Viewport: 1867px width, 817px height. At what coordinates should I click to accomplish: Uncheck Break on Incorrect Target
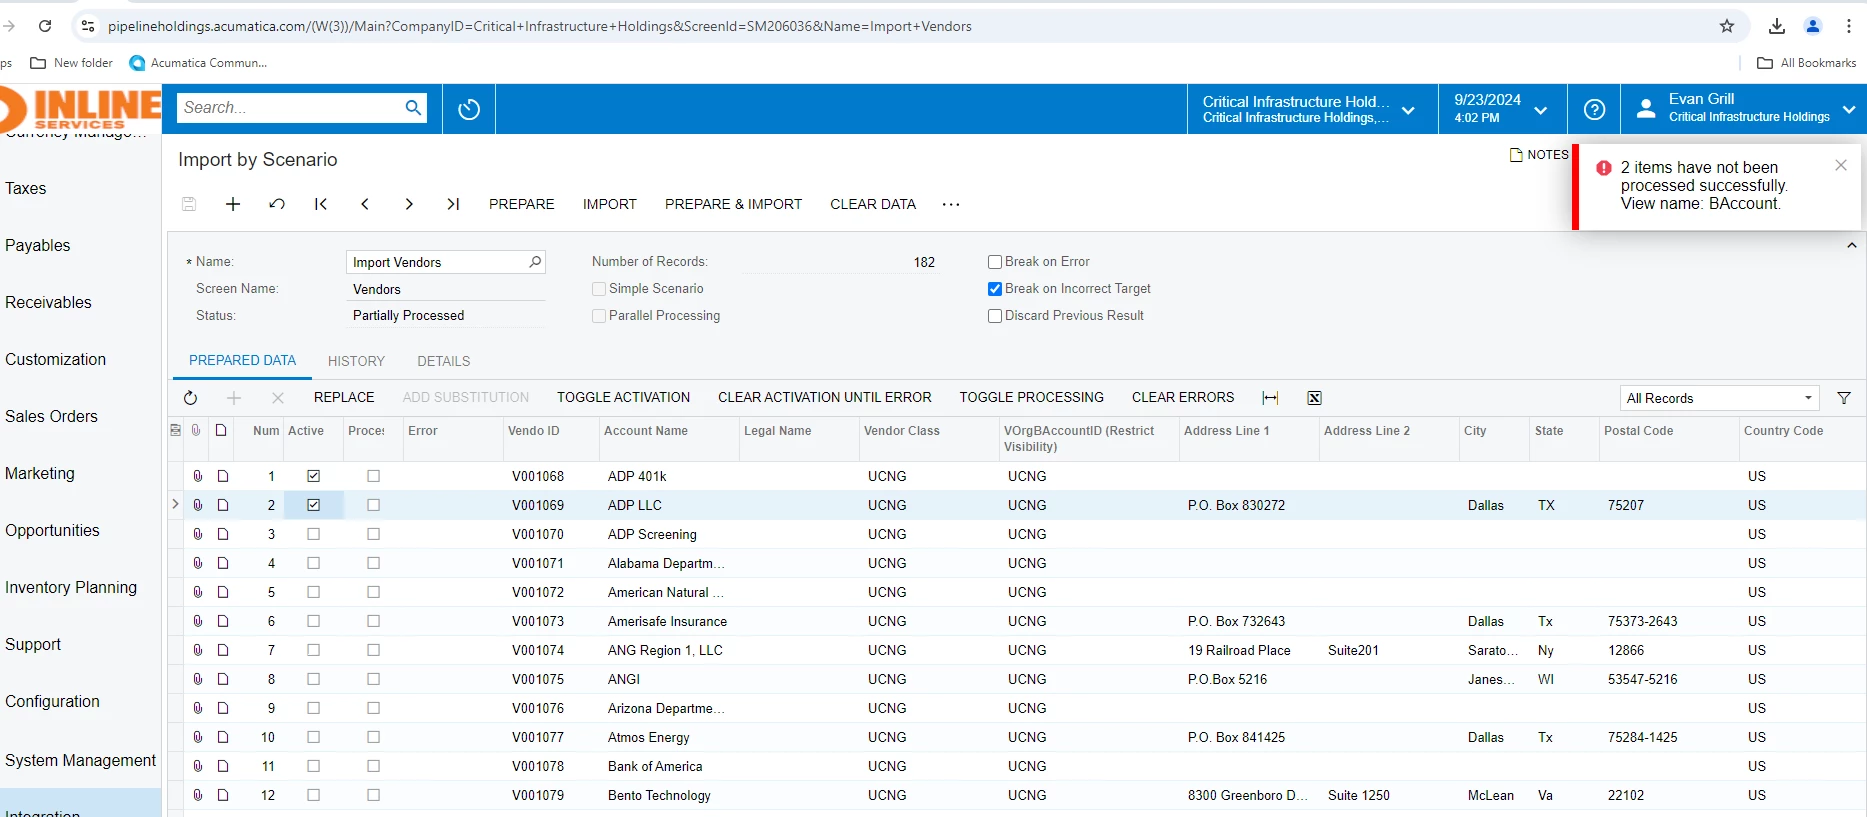pyautogui.click(x=995, y=289)
